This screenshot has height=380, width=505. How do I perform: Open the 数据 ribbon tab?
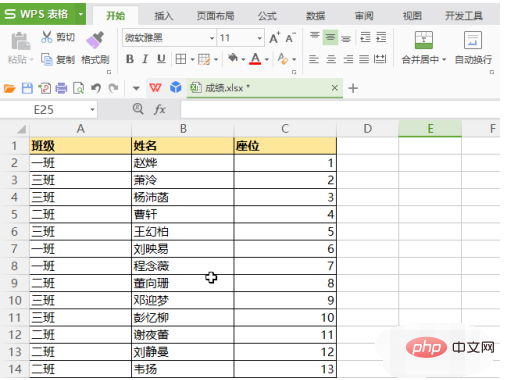tap(315, 16)
